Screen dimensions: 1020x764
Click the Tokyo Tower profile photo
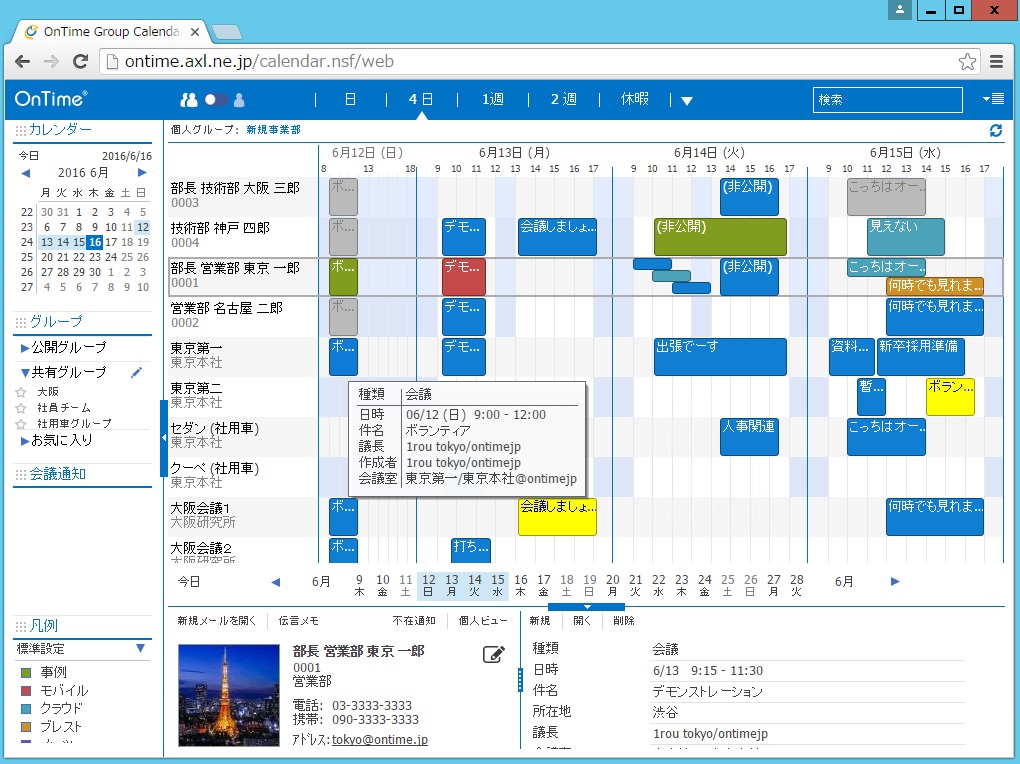pyautogui.click(x=229, y=695)
